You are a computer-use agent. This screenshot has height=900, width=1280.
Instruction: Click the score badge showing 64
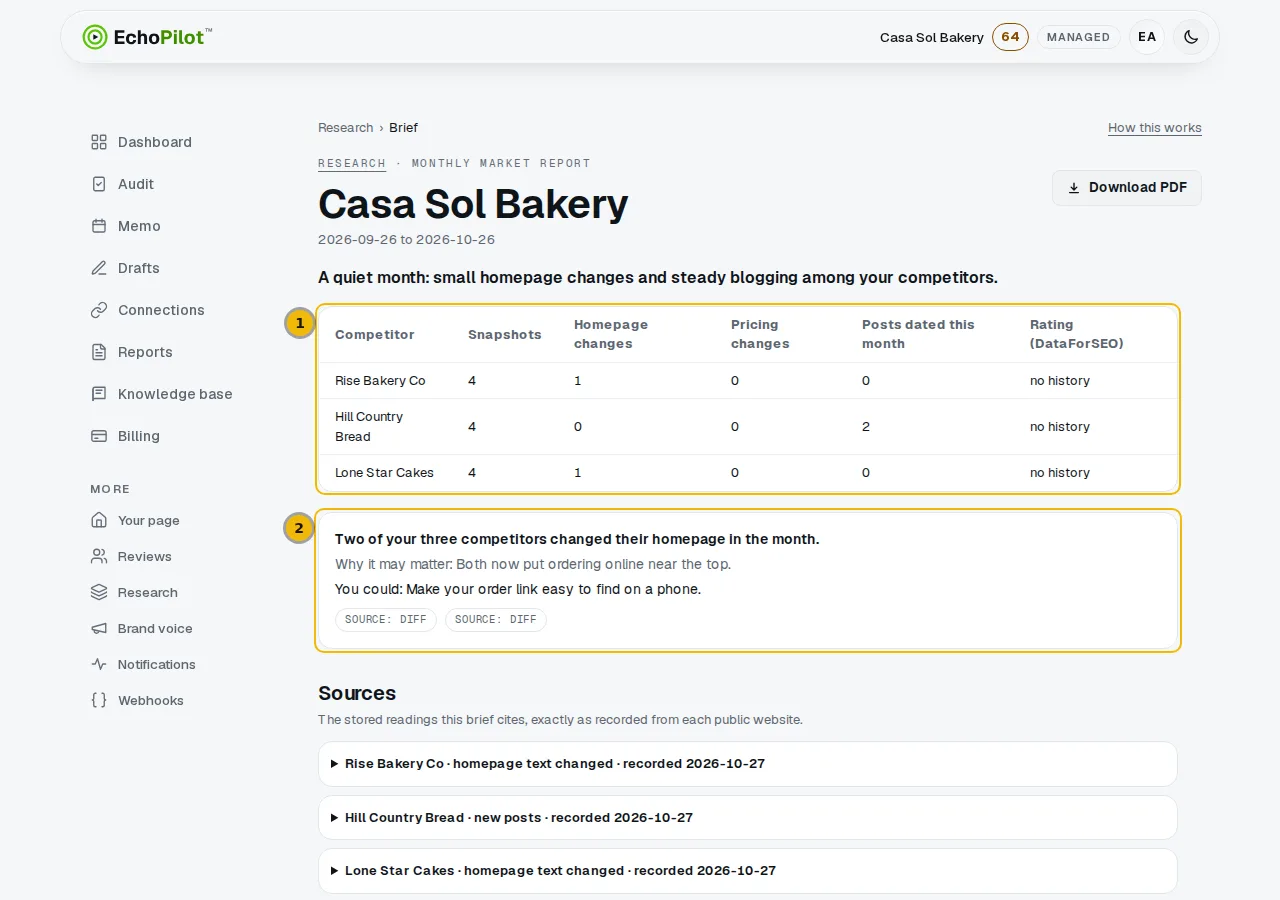[1010, 37]
